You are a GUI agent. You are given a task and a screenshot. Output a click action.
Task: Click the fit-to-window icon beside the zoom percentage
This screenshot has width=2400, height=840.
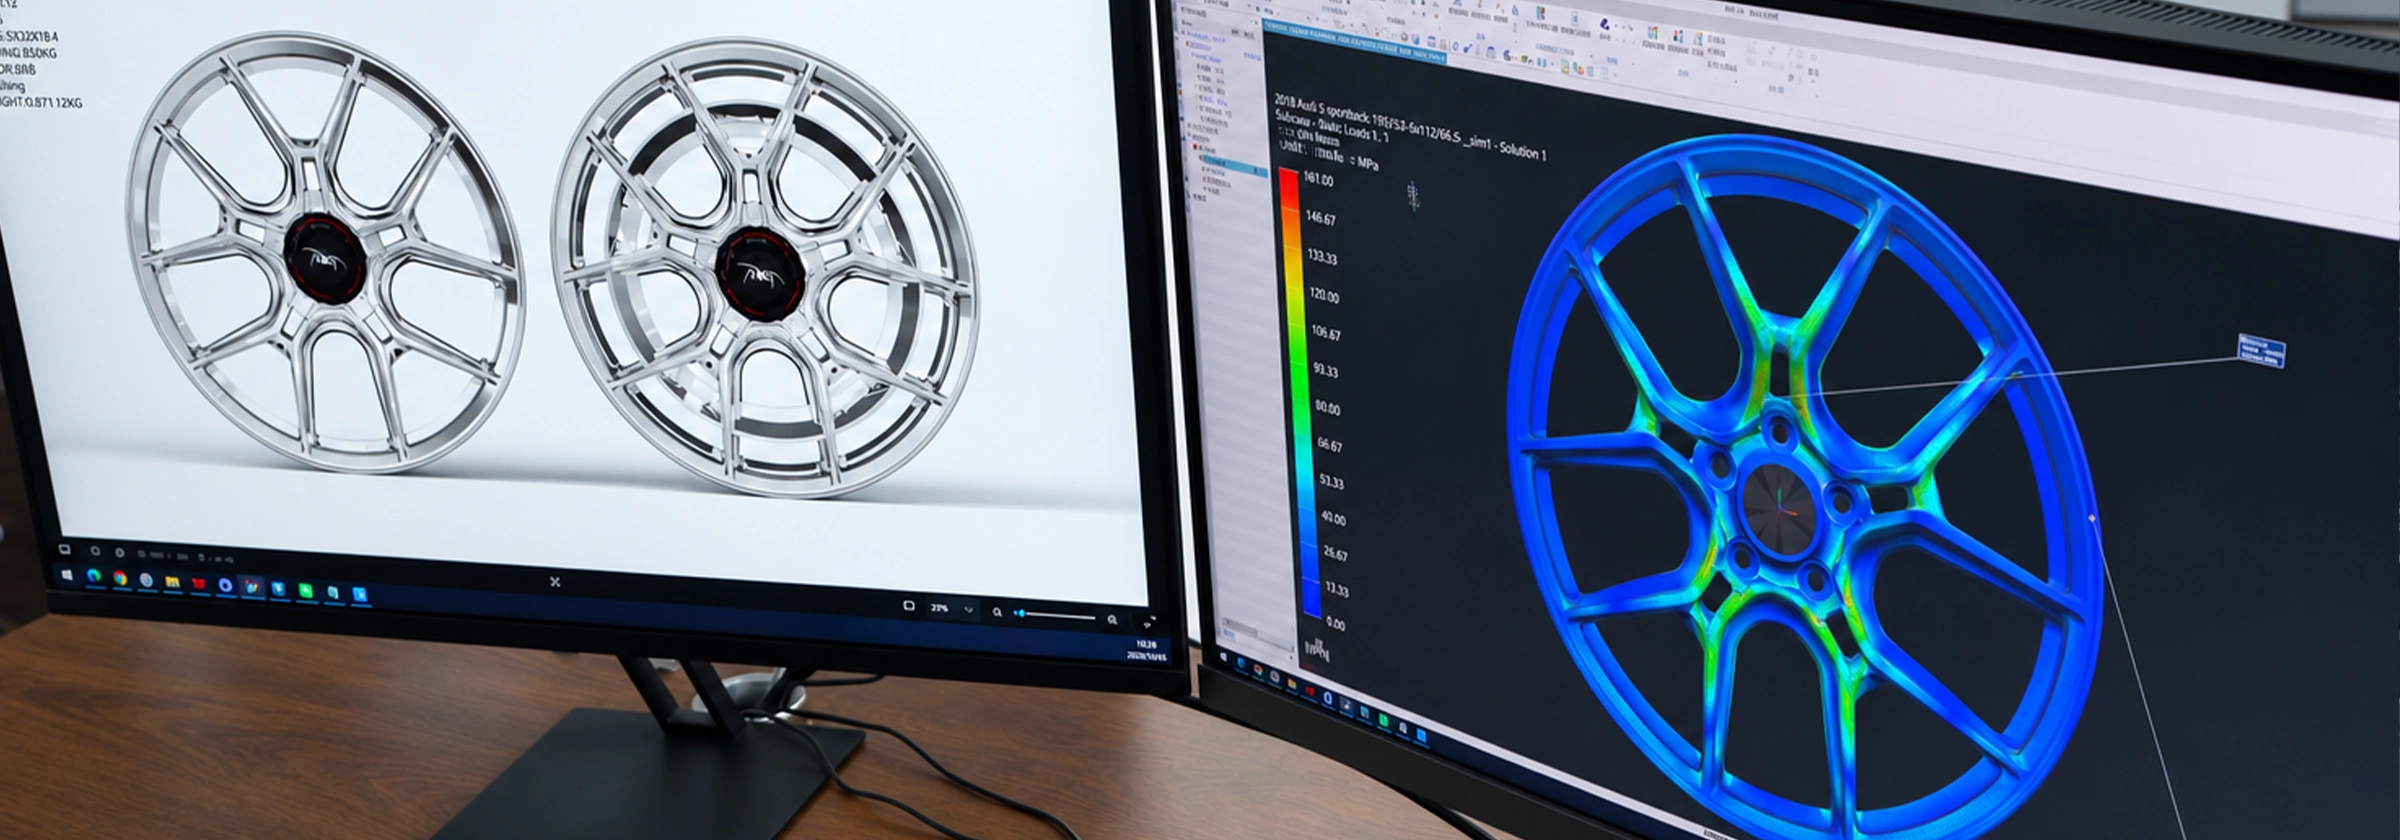908,606
